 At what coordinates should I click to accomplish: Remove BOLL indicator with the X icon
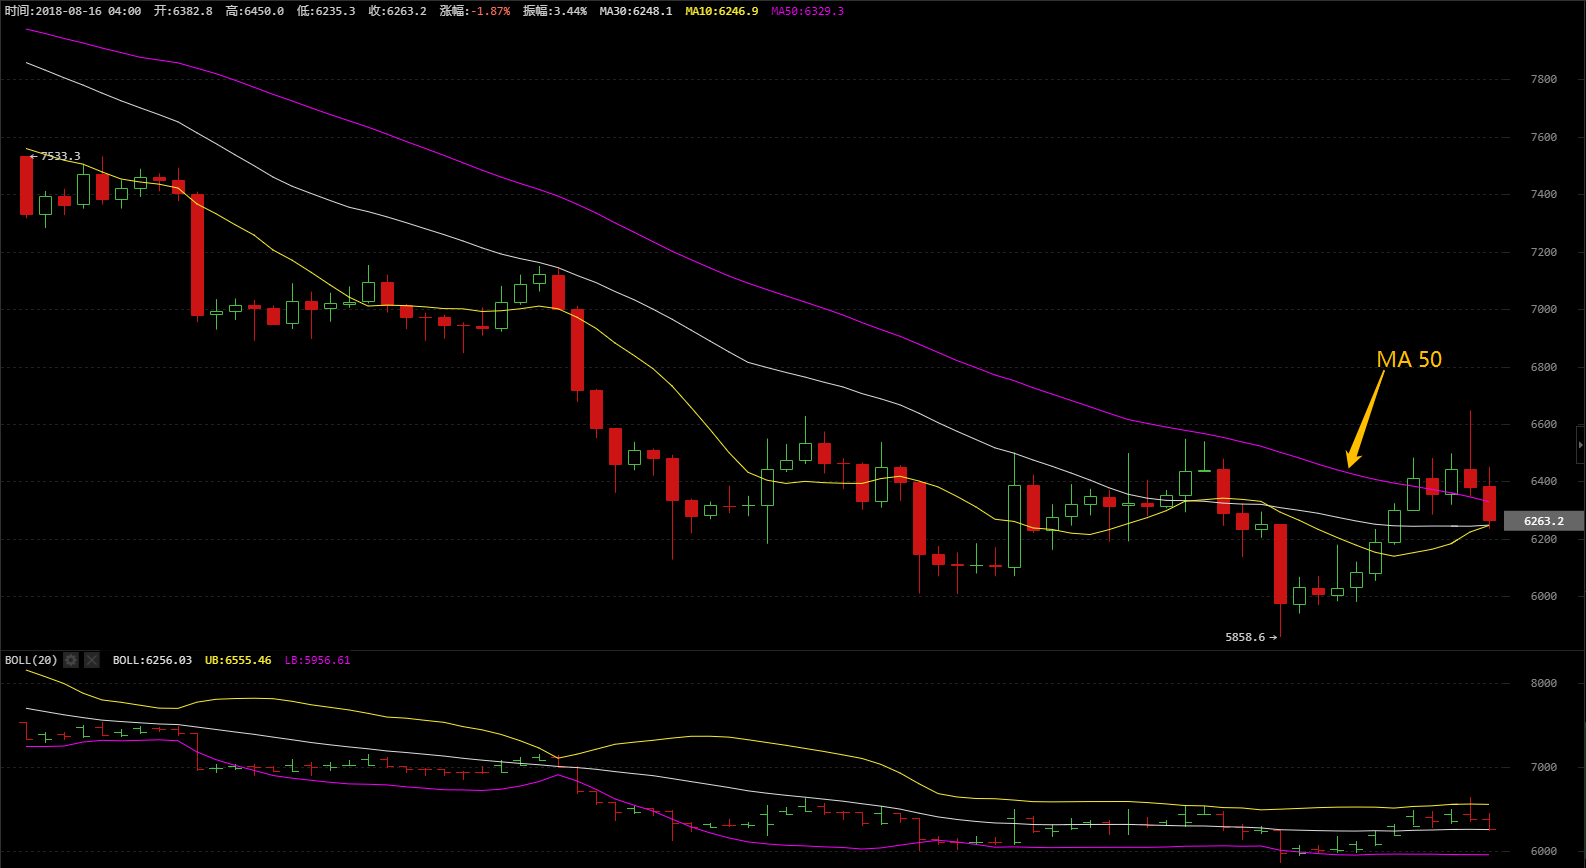point(92,660)
